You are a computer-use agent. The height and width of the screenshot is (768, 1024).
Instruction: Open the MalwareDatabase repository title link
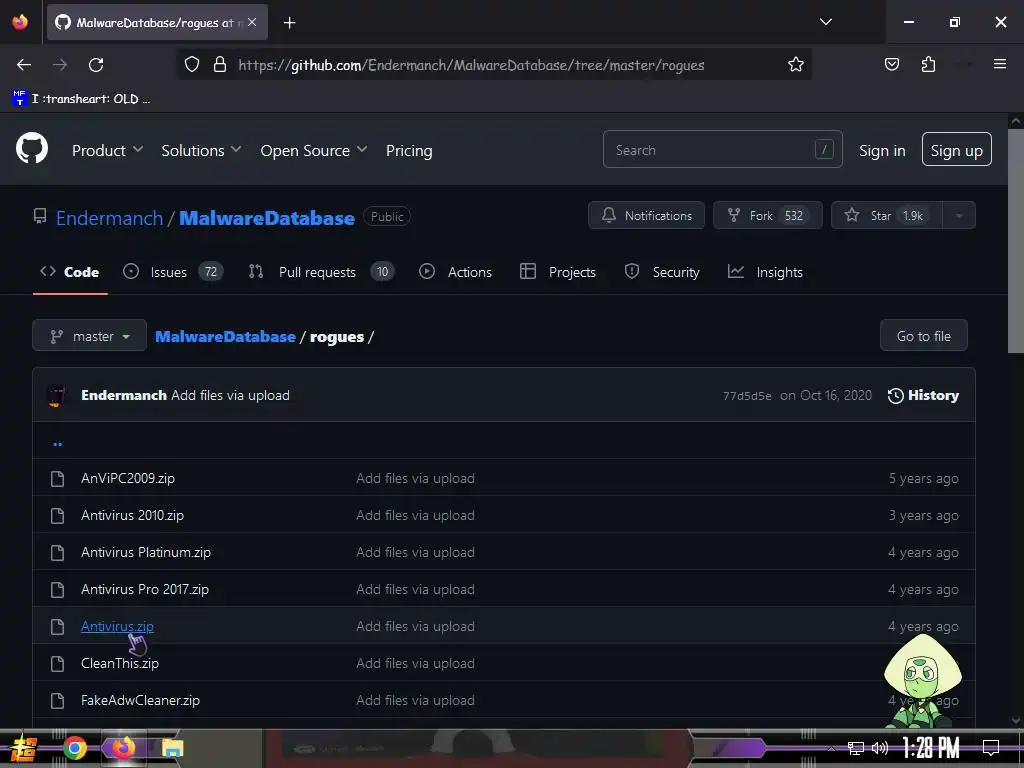pyautogui.click(x=266, y=217)
